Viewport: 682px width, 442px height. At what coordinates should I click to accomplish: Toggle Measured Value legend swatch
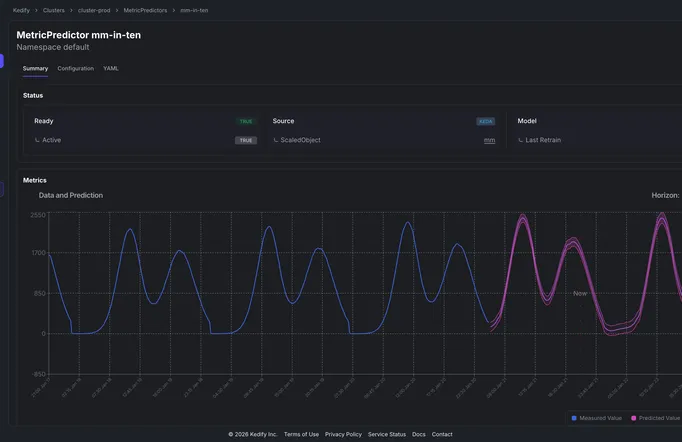click(574, 418)
